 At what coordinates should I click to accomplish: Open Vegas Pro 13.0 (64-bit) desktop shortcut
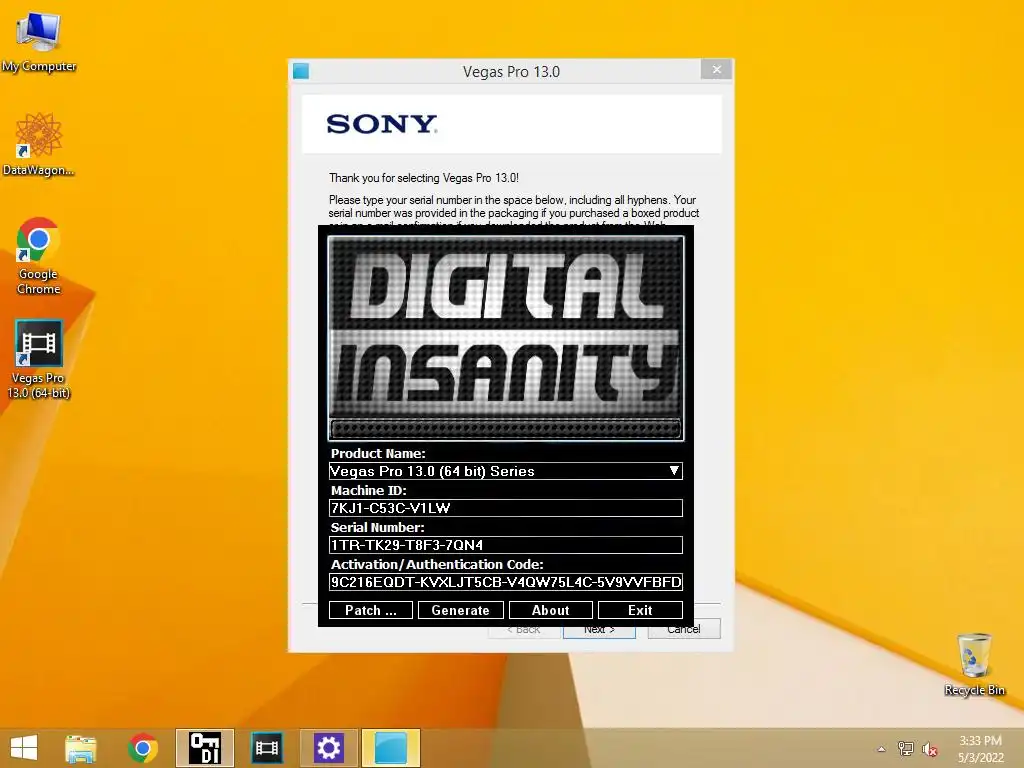39,359
